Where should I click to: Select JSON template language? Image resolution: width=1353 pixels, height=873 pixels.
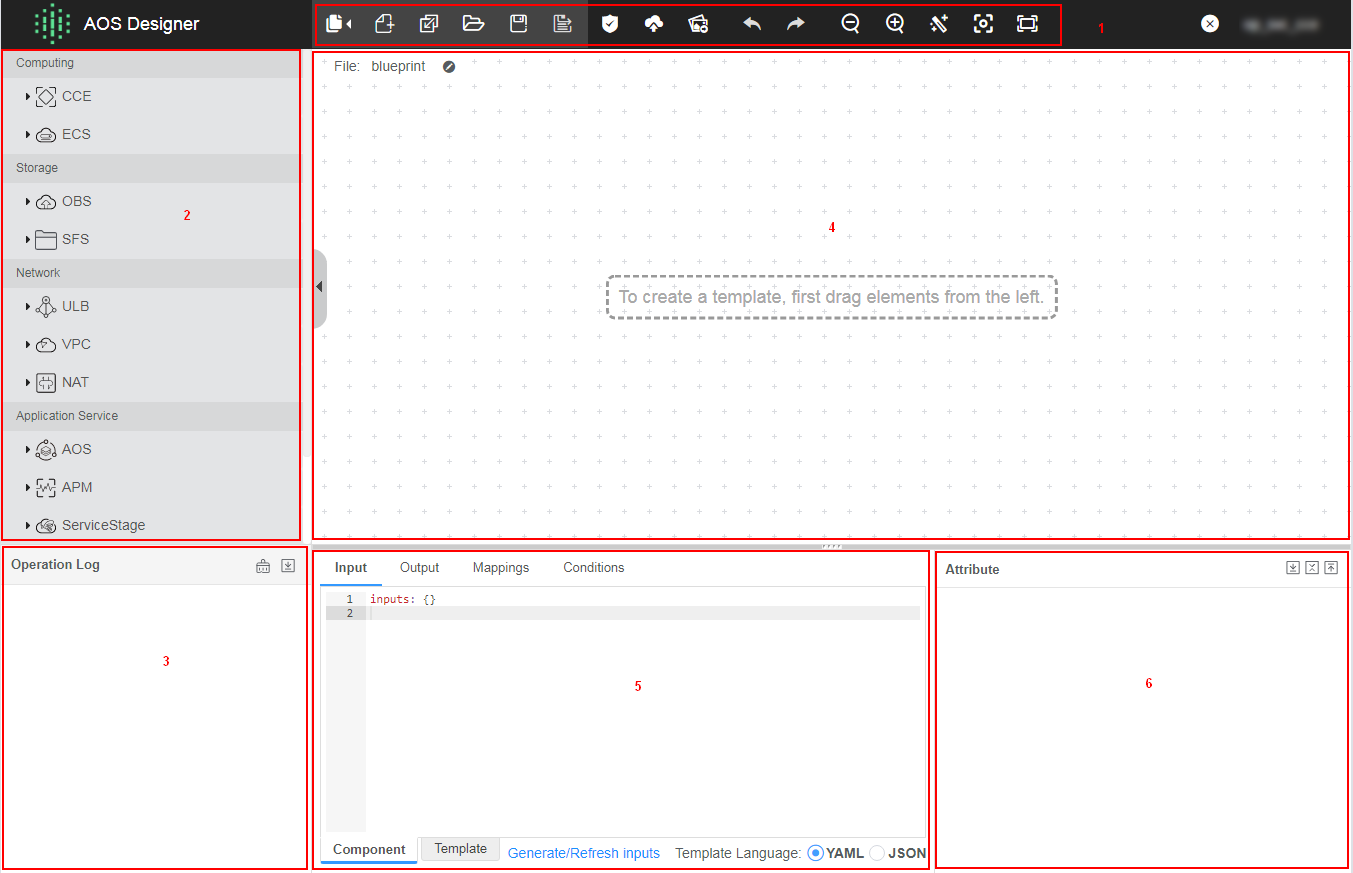point(877,853)
